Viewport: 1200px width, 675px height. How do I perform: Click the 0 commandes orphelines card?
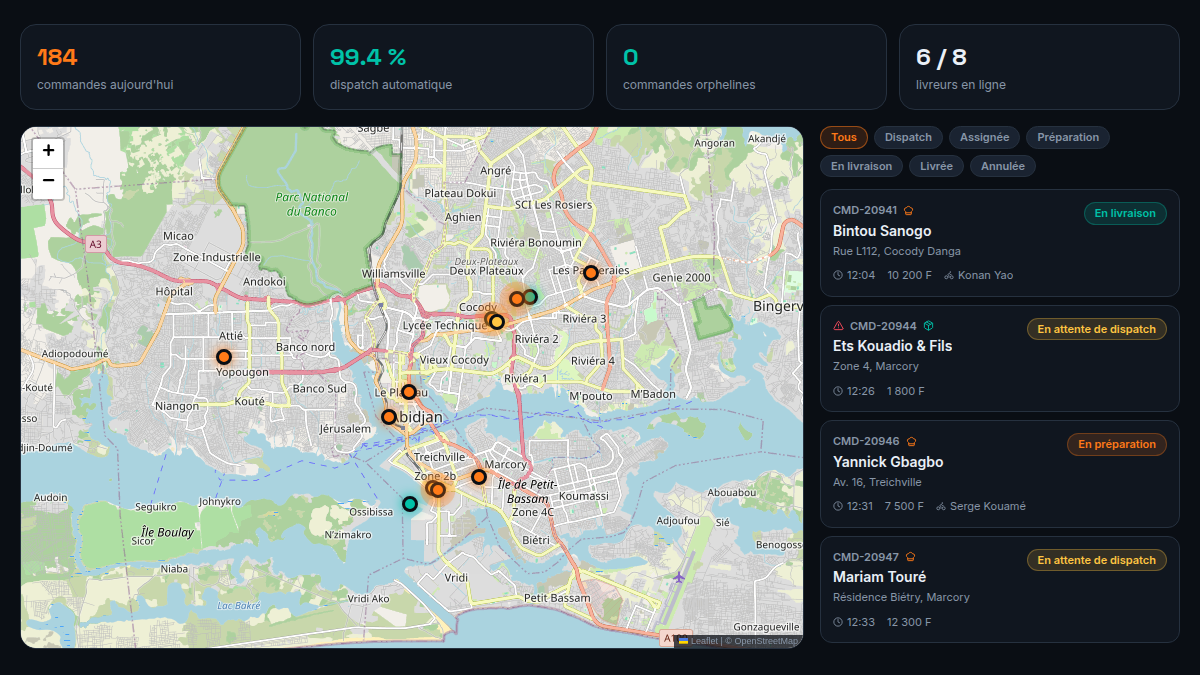pyautogui.click(x=746, y=67)
